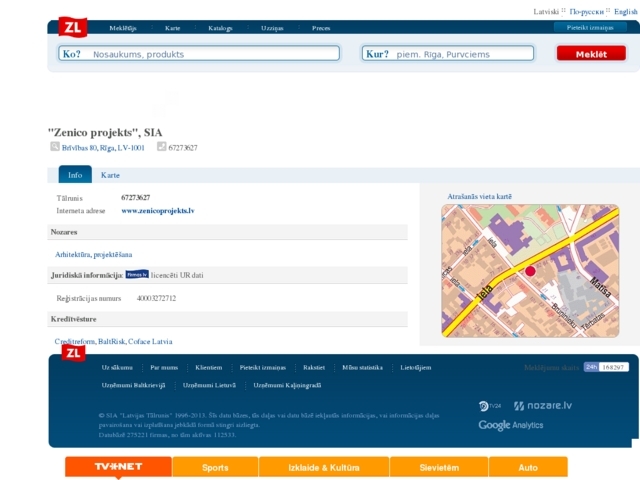
Task: Click the Pieteikt izmaiņas button in the header
Action: [x=590, y=27]
